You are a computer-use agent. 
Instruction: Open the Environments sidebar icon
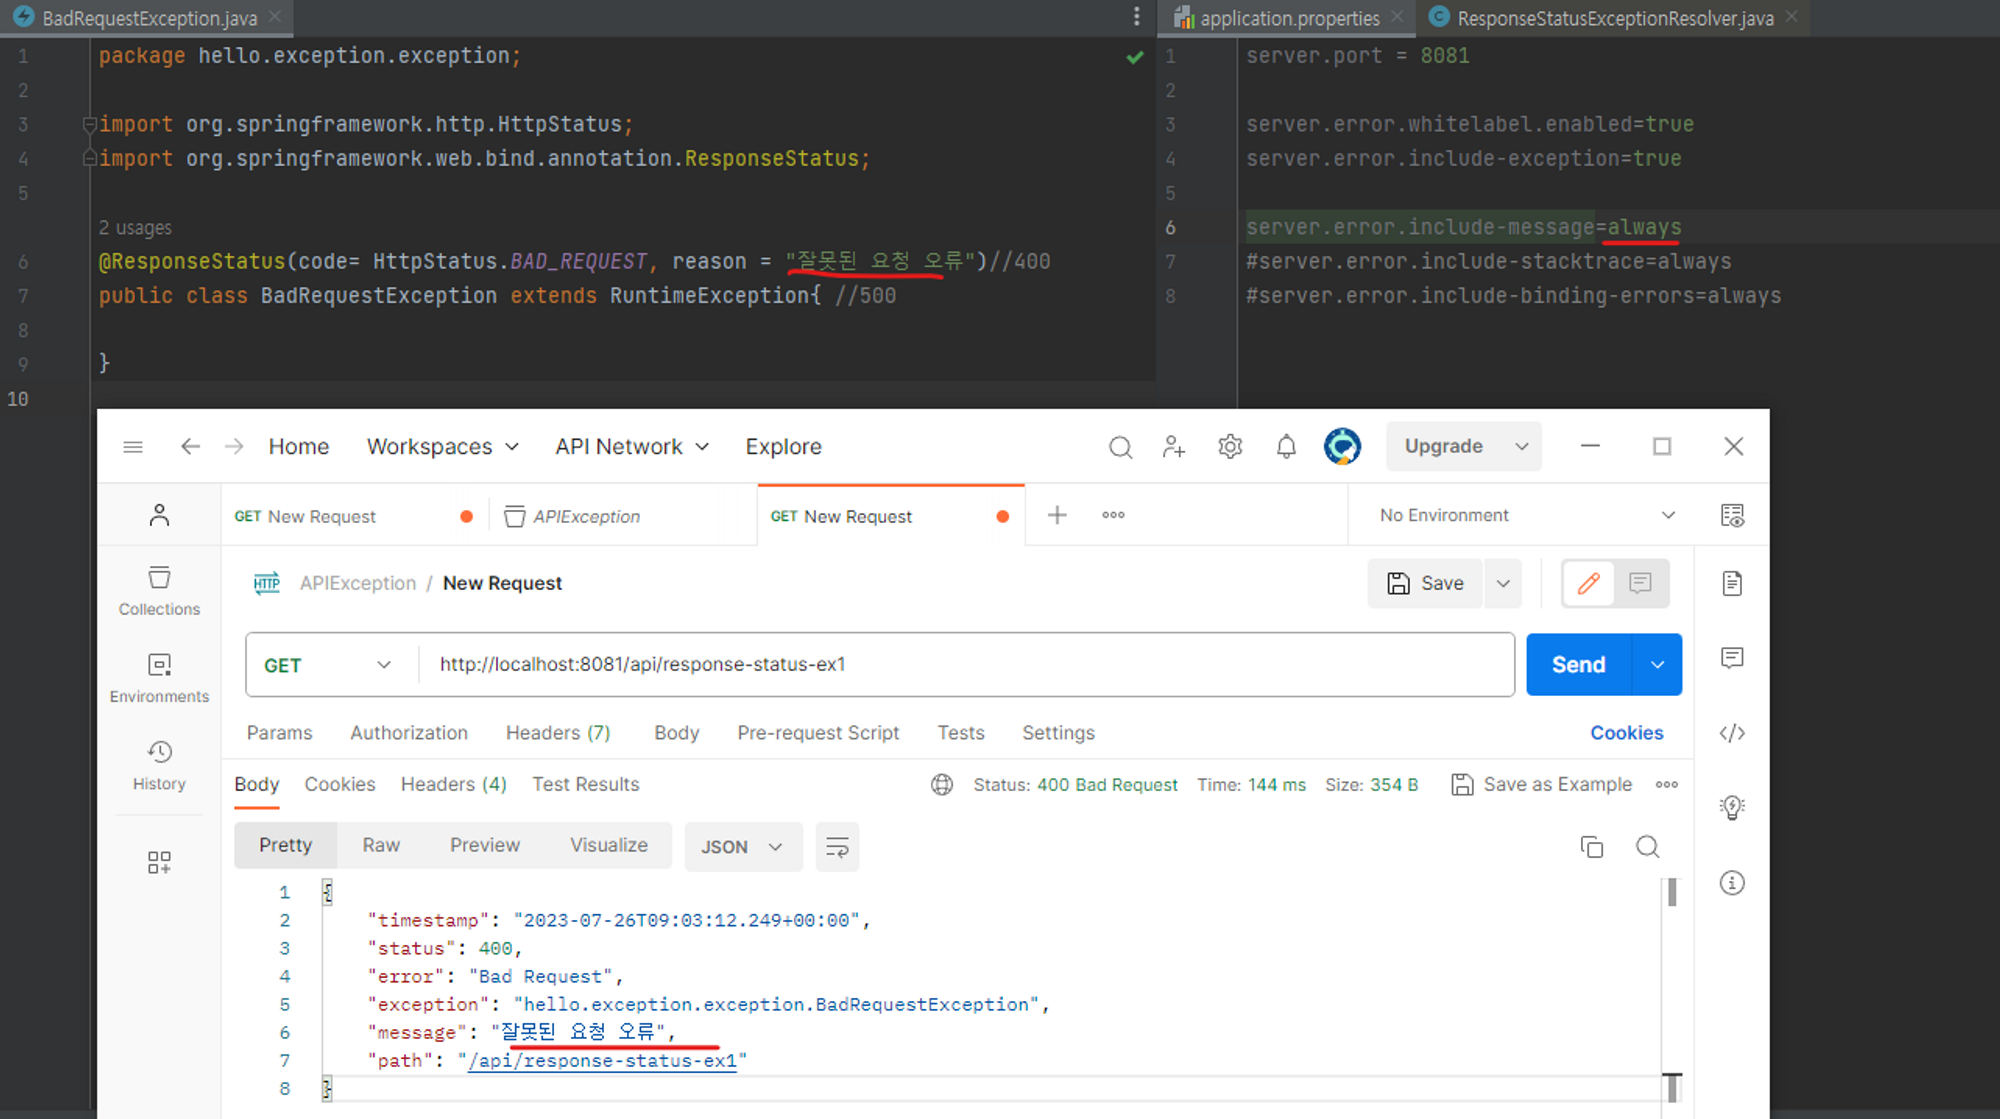[x=159, y=678]
